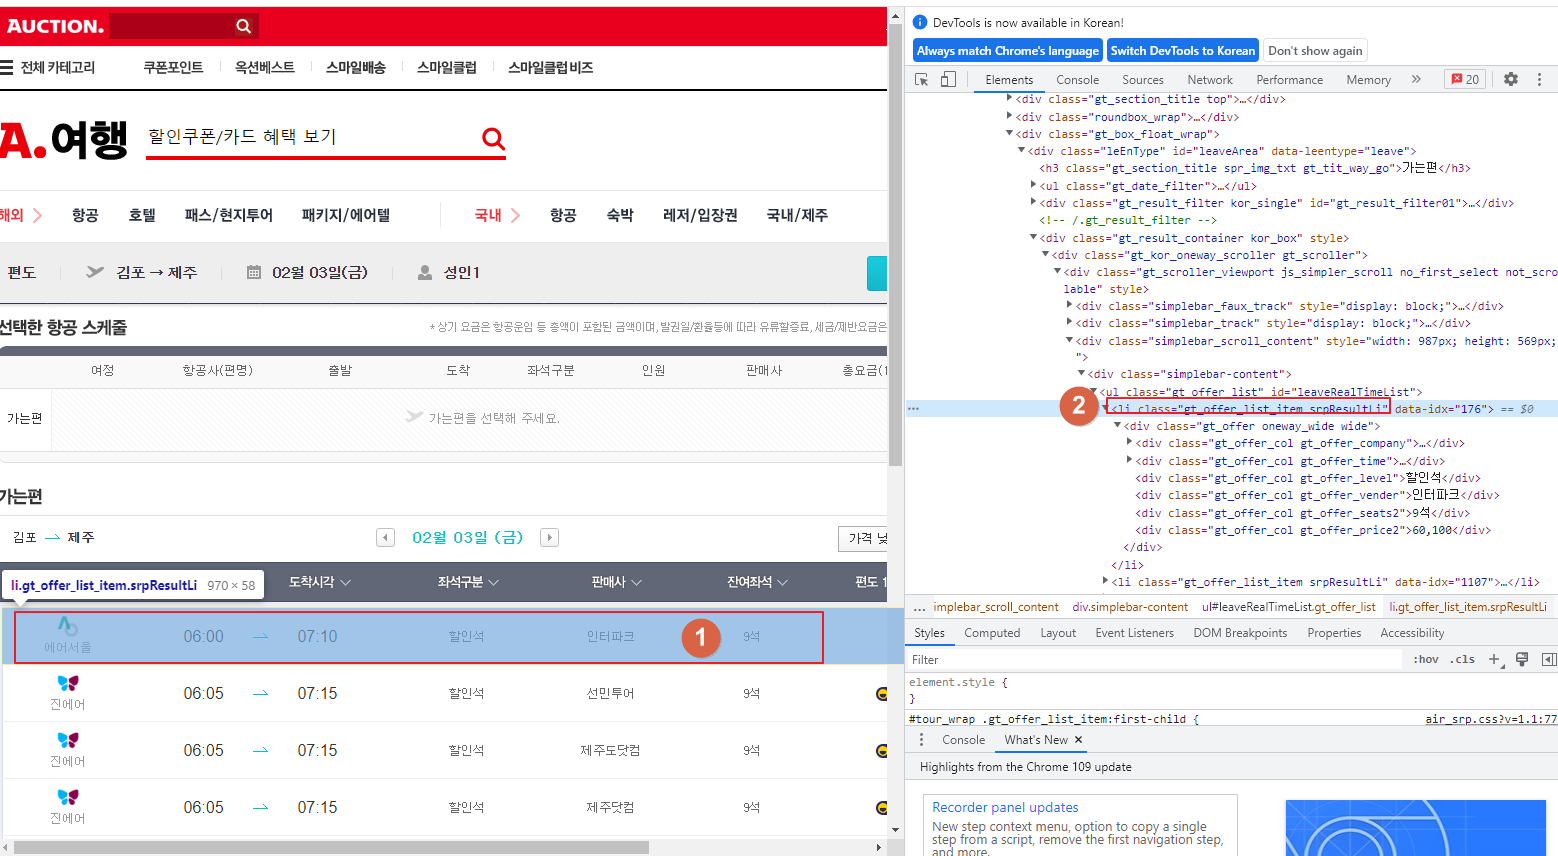Open the DOM Breakpoints tab

[1240, 633]
